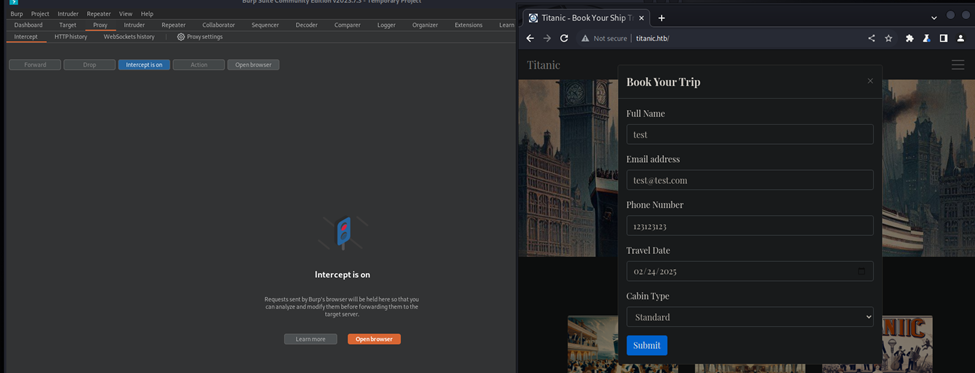Click the orange Open browser button
Screen dimensions: 975x373
pyautogui.click(x=374, y=339)
